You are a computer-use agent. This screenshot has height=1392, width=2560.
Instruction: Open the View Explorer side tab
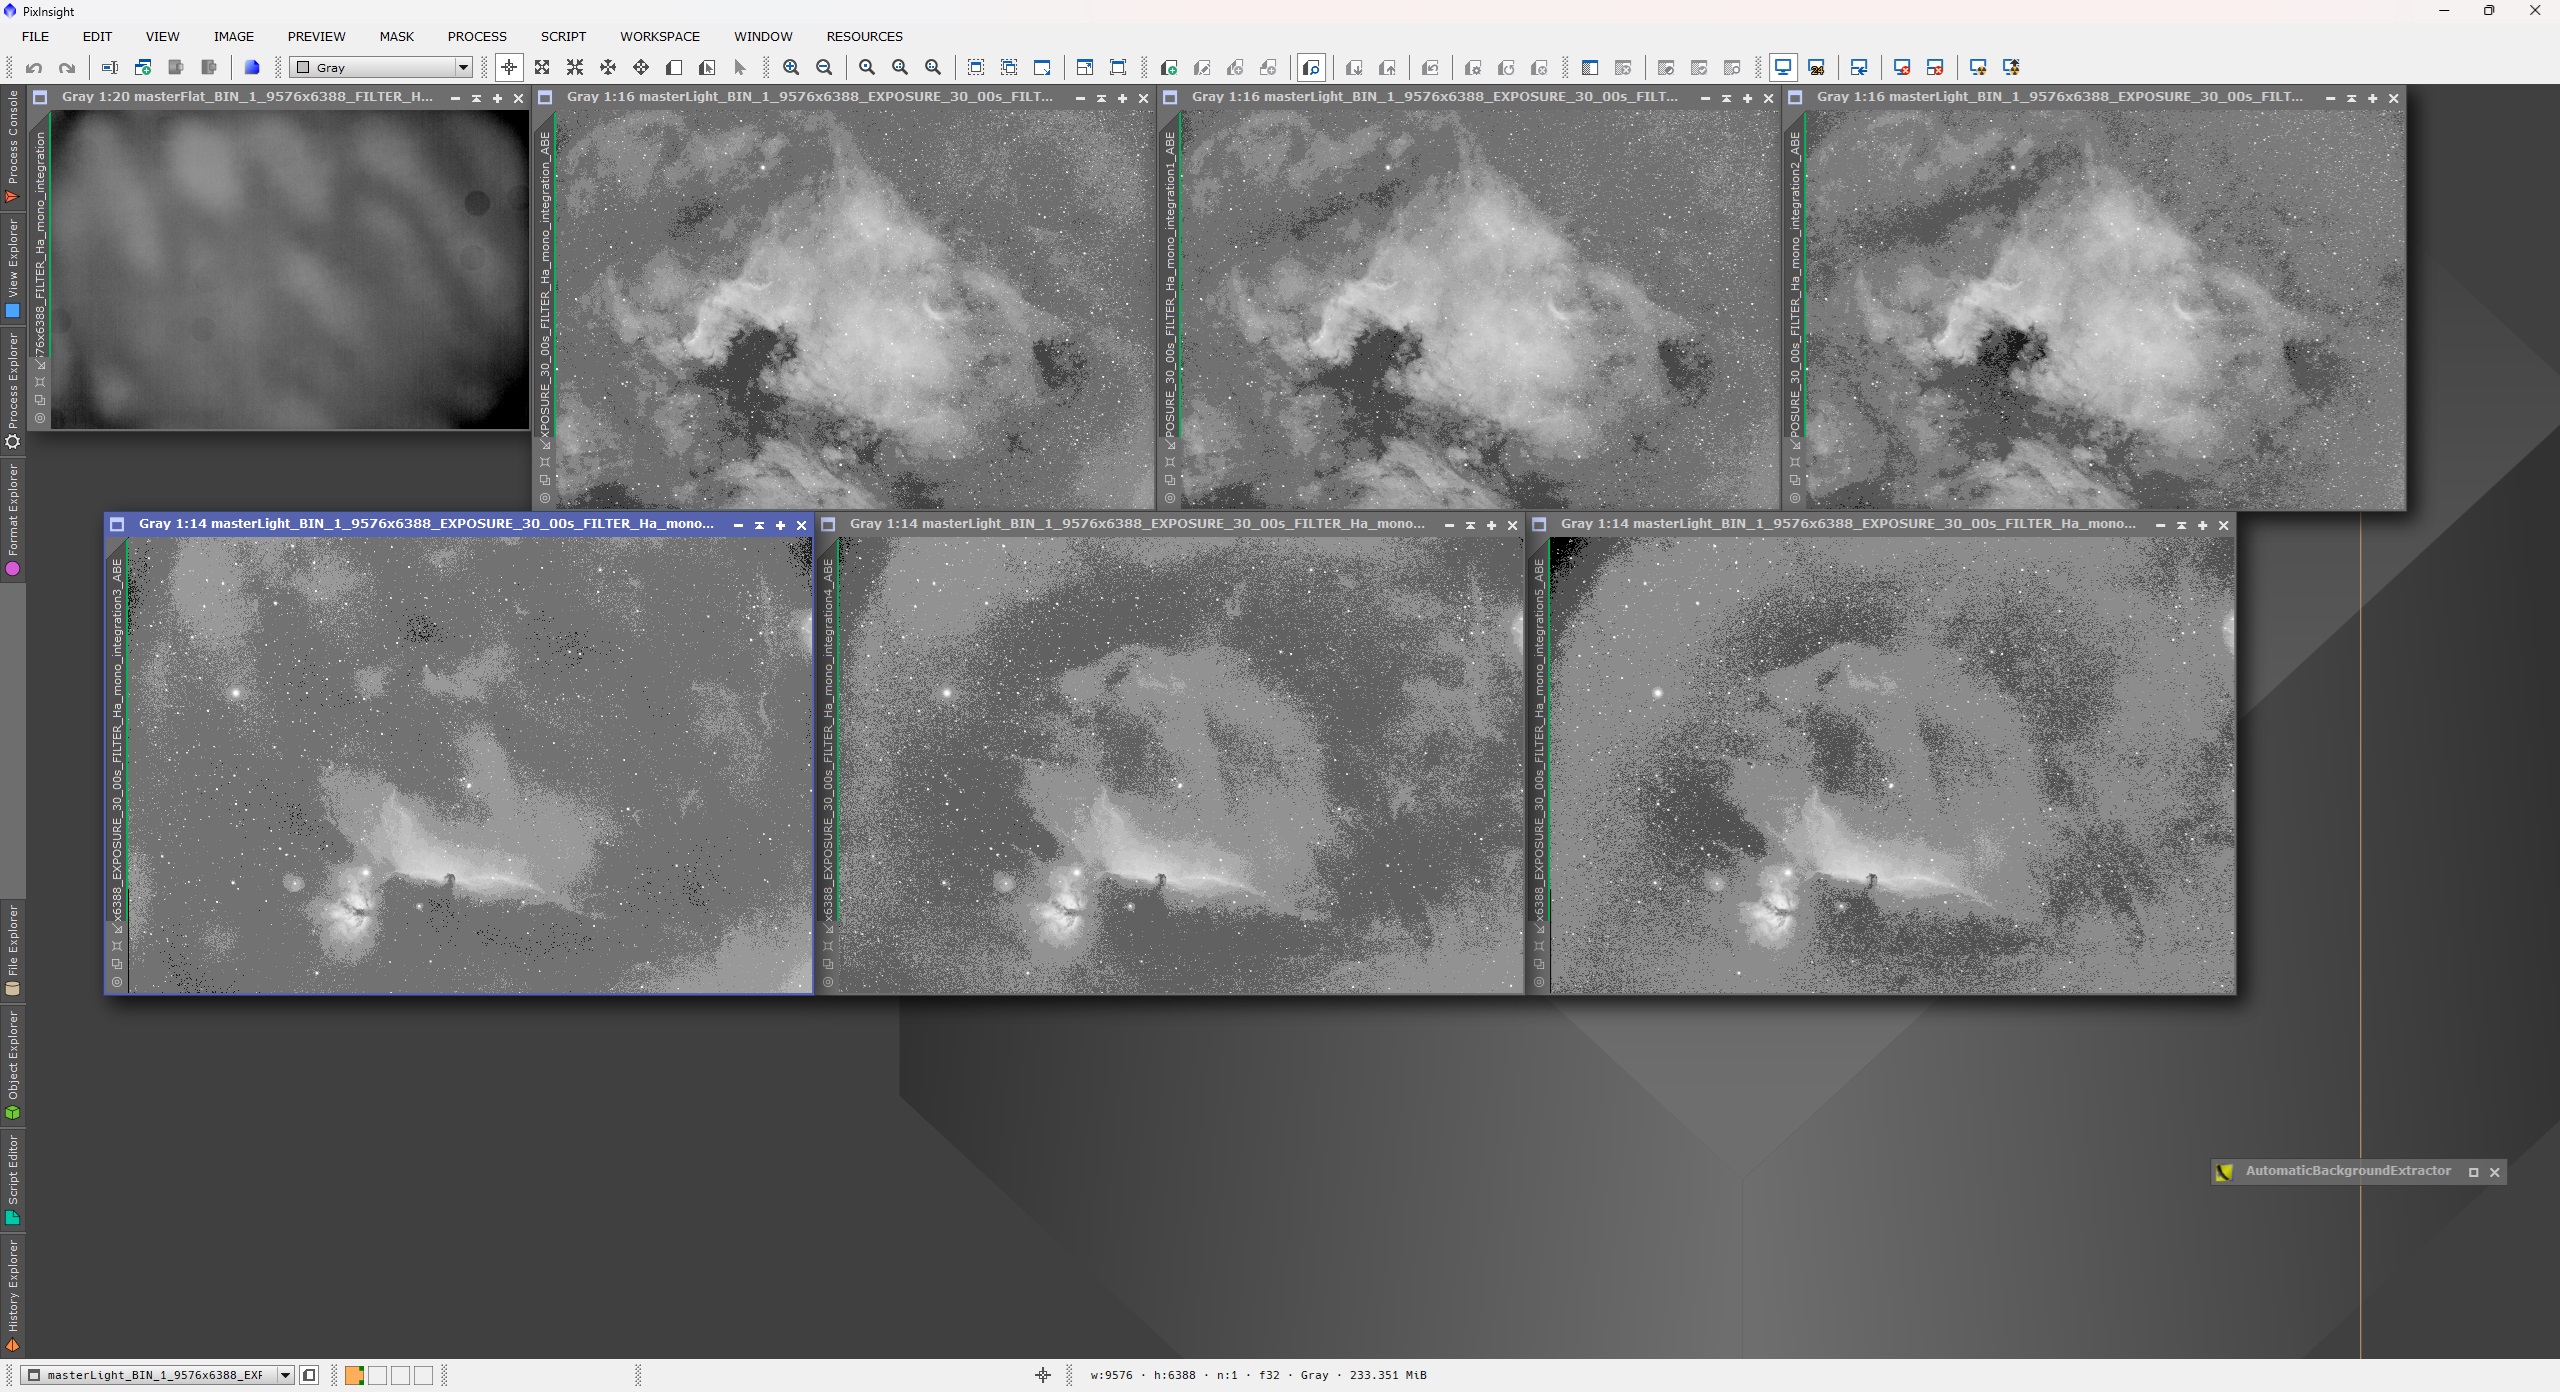[x=13, y=269]
